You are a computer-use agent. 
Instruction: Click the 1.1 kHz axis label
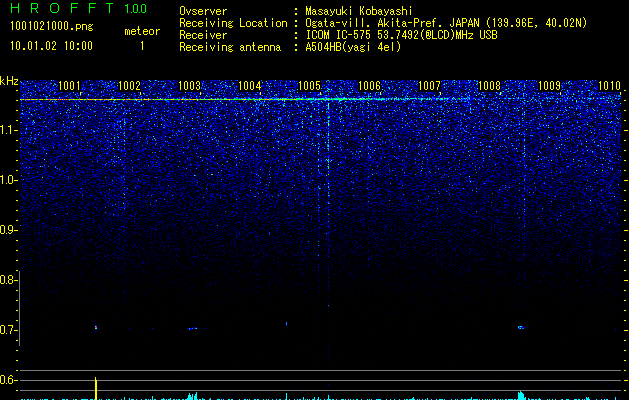(8, 130)
